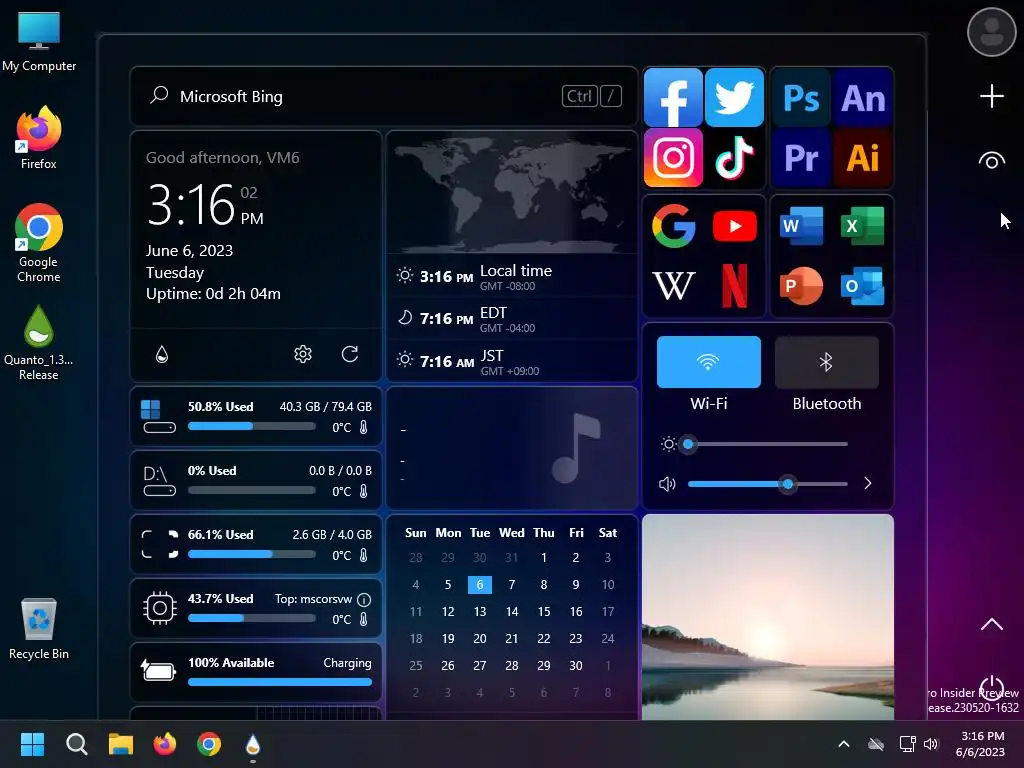1024x768 pixels.
Task: Open Firefox from the taskbar
Action: [x=165, y=744]
